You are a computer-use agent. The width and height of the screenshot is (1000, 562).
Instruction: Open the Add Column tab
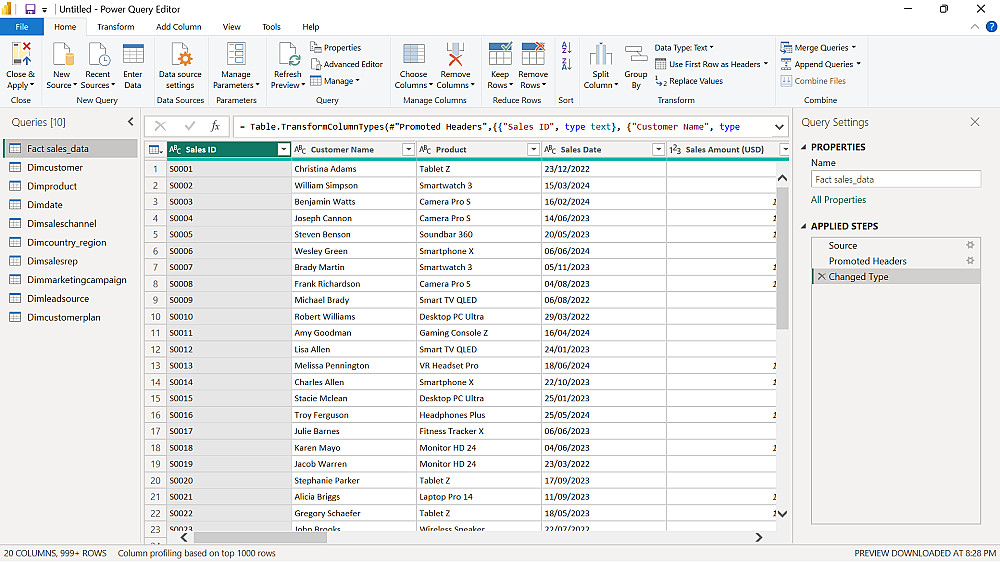178,27
